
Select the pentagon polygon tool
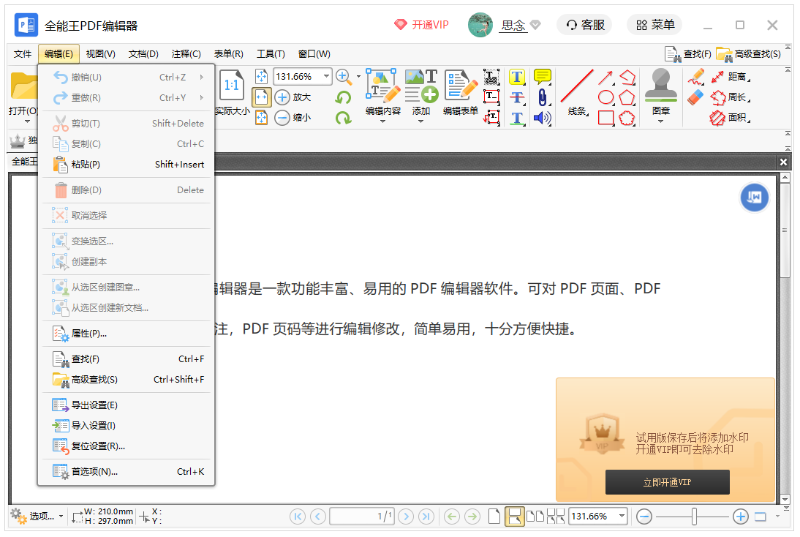[627, 97]
